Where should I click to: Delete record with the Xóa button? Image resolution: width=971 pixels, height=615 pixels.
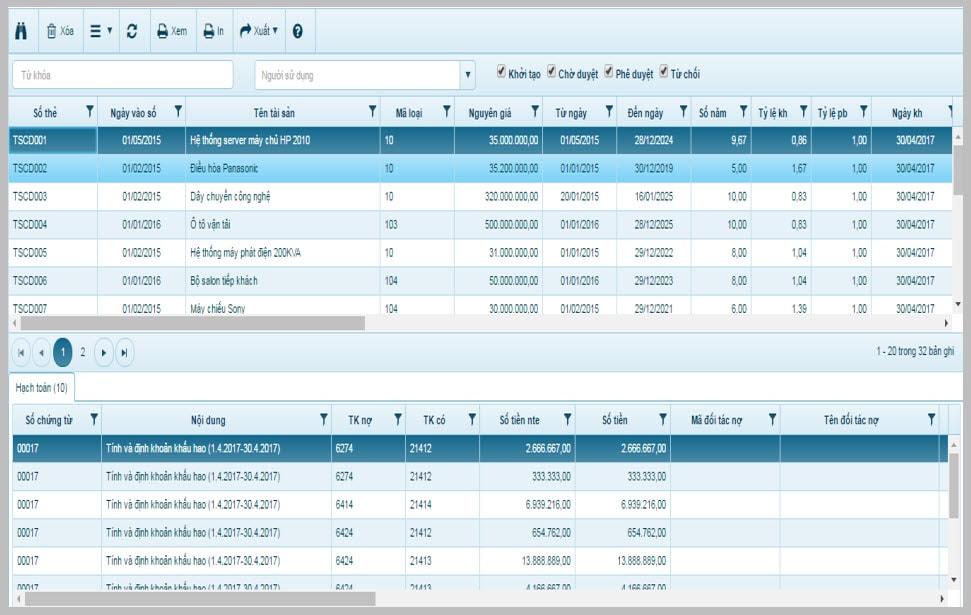[60, 31]
